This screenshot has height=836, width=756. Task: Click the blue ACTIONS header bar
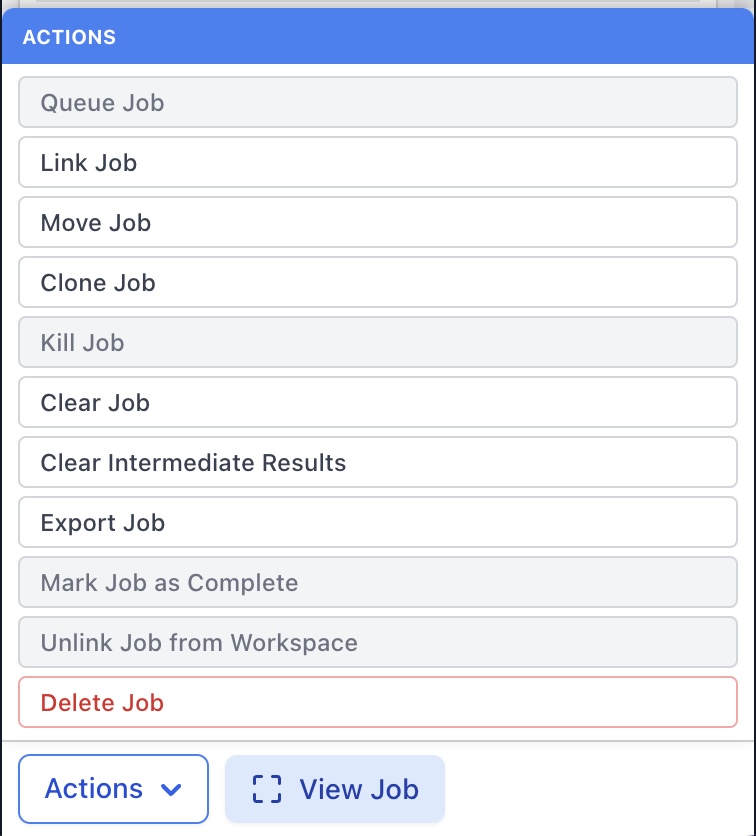pyautogui.click(x=400, y=38)
